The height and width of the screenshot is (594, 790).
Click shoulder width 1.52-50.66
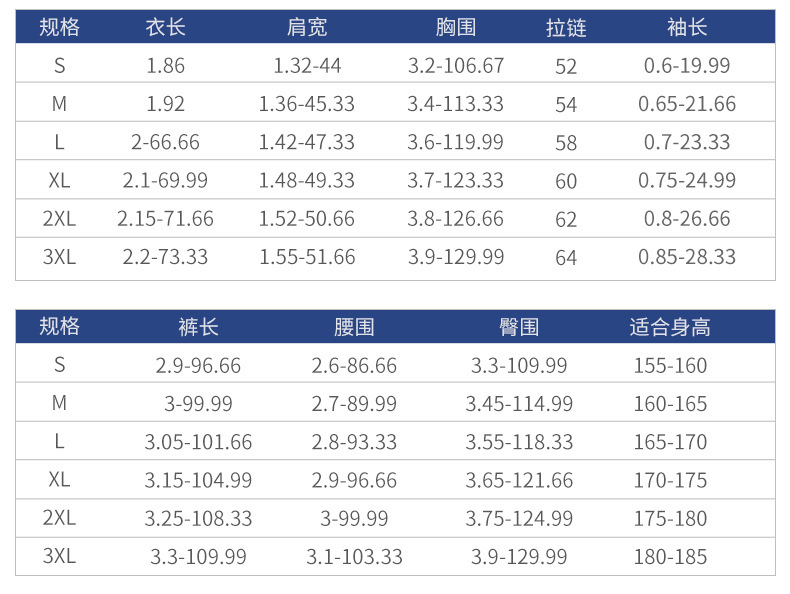click(x=306, y=219)
